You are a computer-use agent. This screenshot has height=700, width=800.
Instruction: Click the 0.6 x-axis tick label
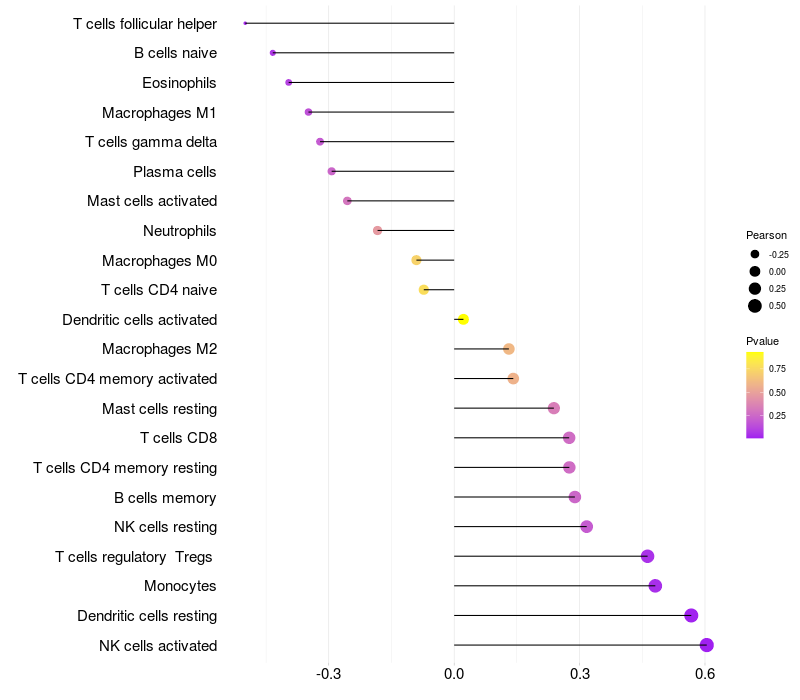(x=705, y=674)
